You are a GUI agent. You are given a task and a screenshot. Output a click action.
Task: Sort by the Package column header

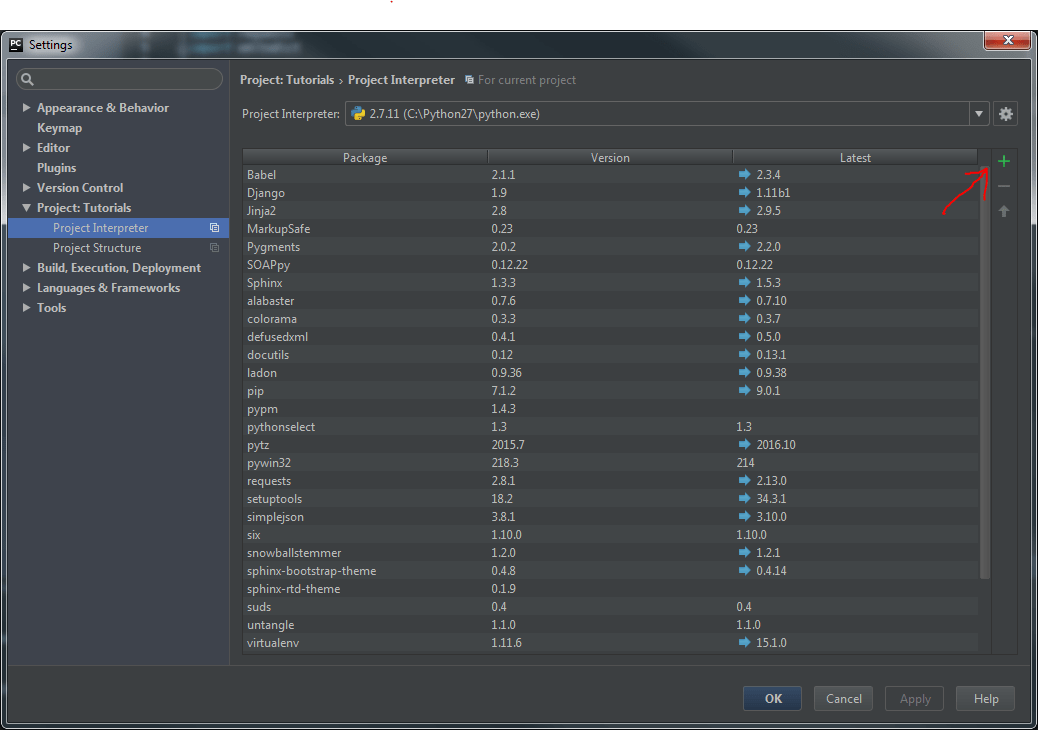point(365,158)
